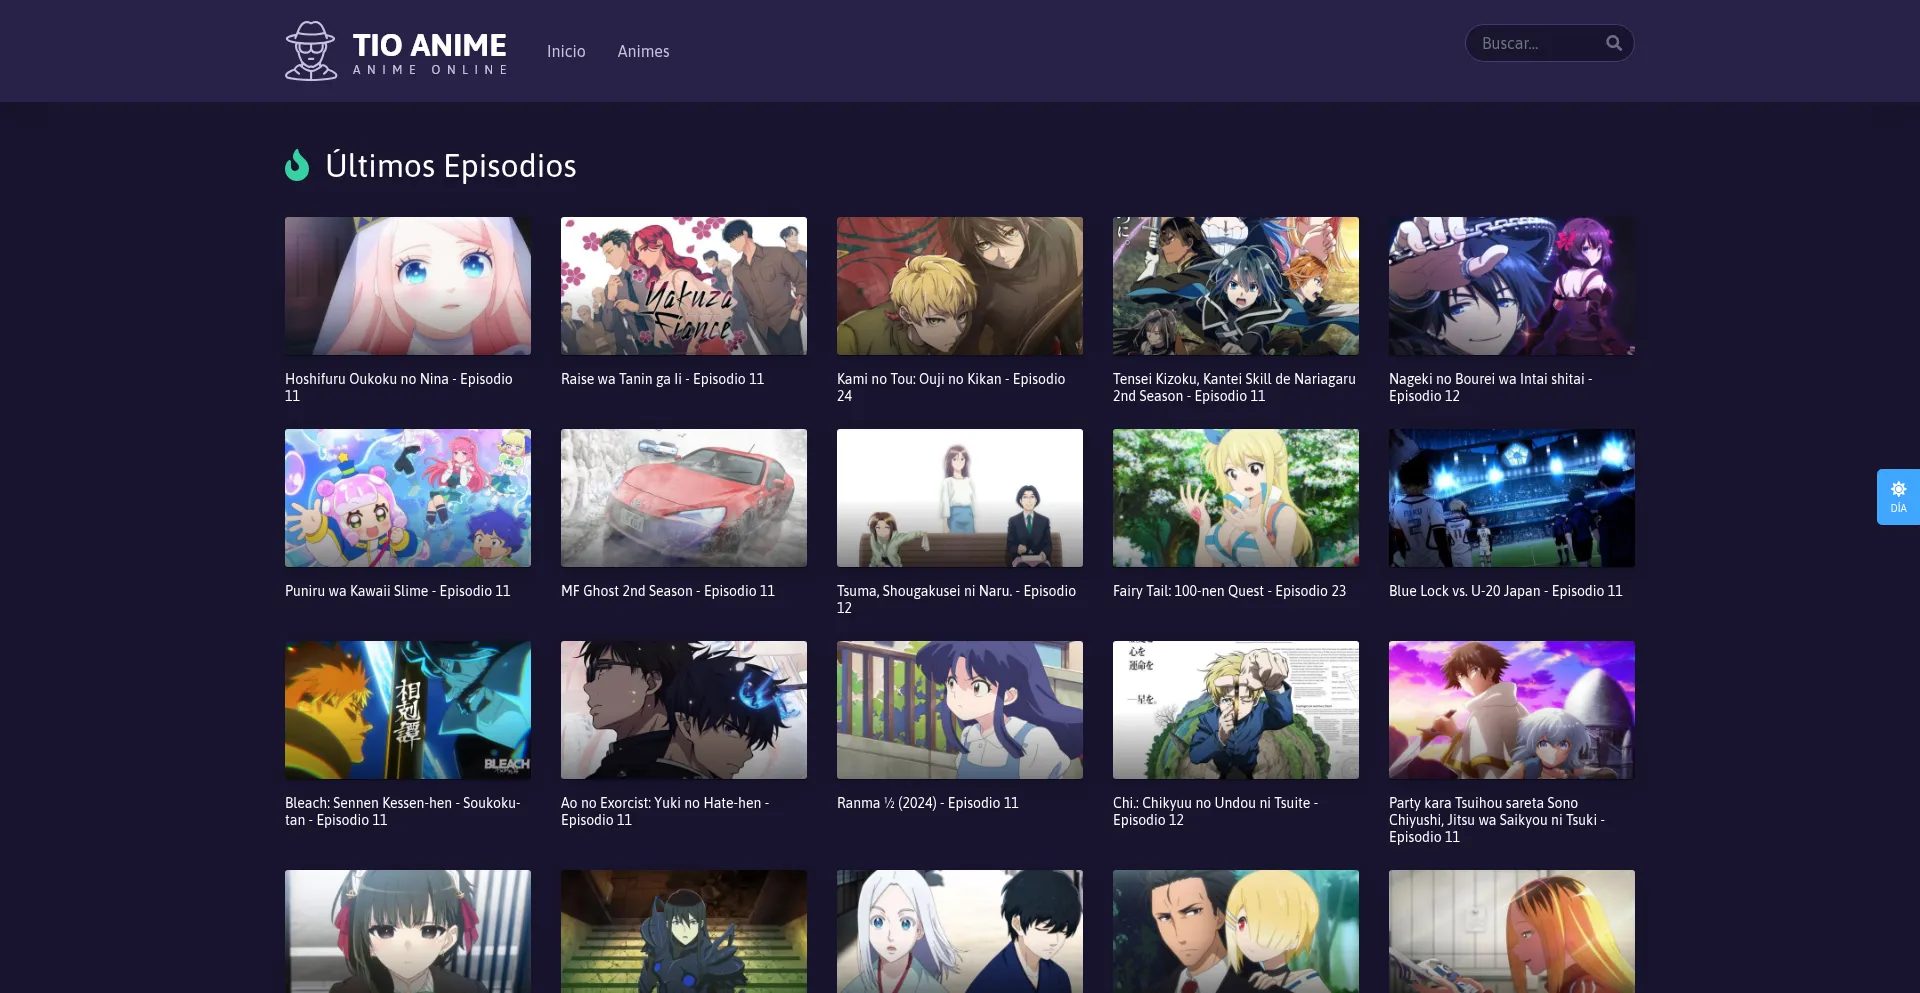Image resolution: width=1920 pixels, height=993 pixels.
Task: Open Hoshifuru Oukoku no Nina thumbnail
Action: [x=408, y=286]
